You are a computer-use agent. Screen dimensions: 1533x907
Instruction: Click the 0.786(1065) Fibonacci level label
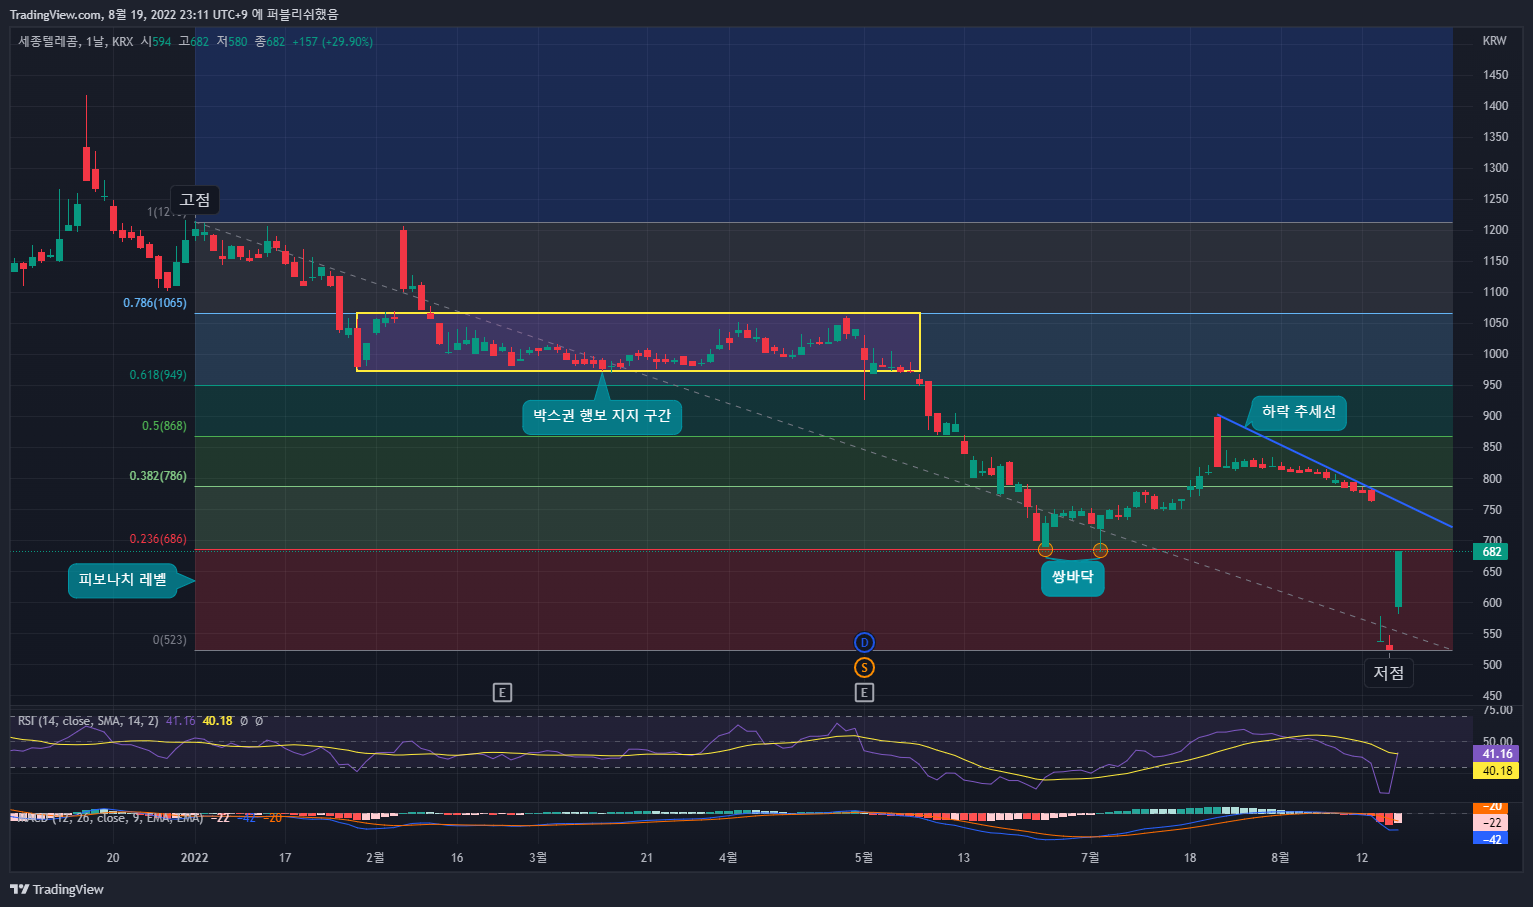(155, 303)
